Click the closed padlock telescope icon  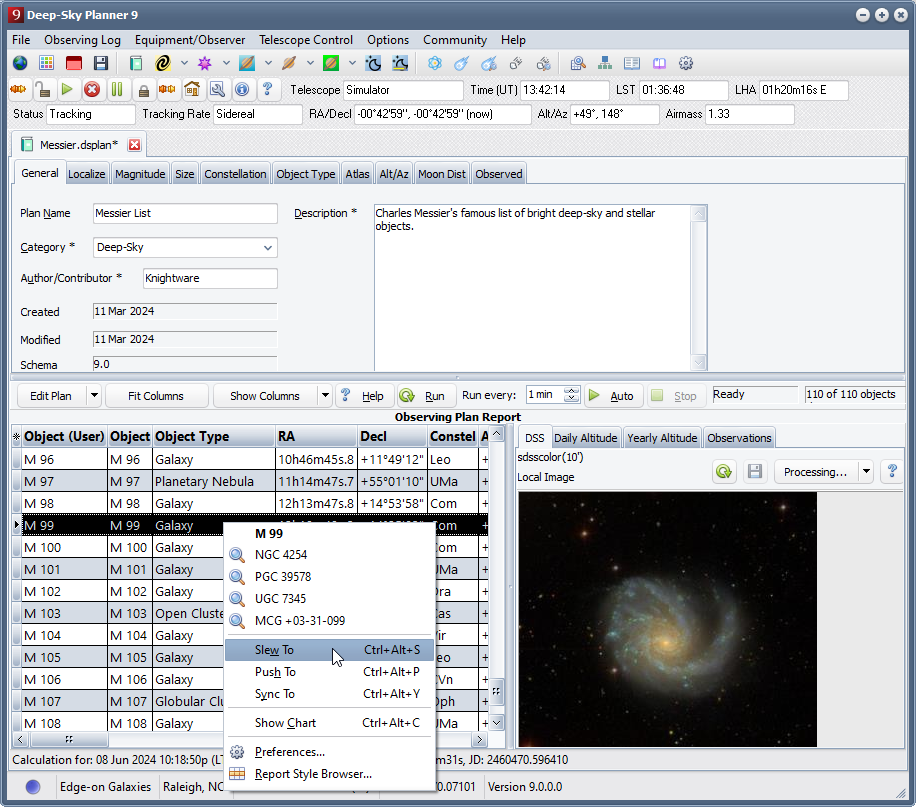pyautogui.click(x=144, y=90)
